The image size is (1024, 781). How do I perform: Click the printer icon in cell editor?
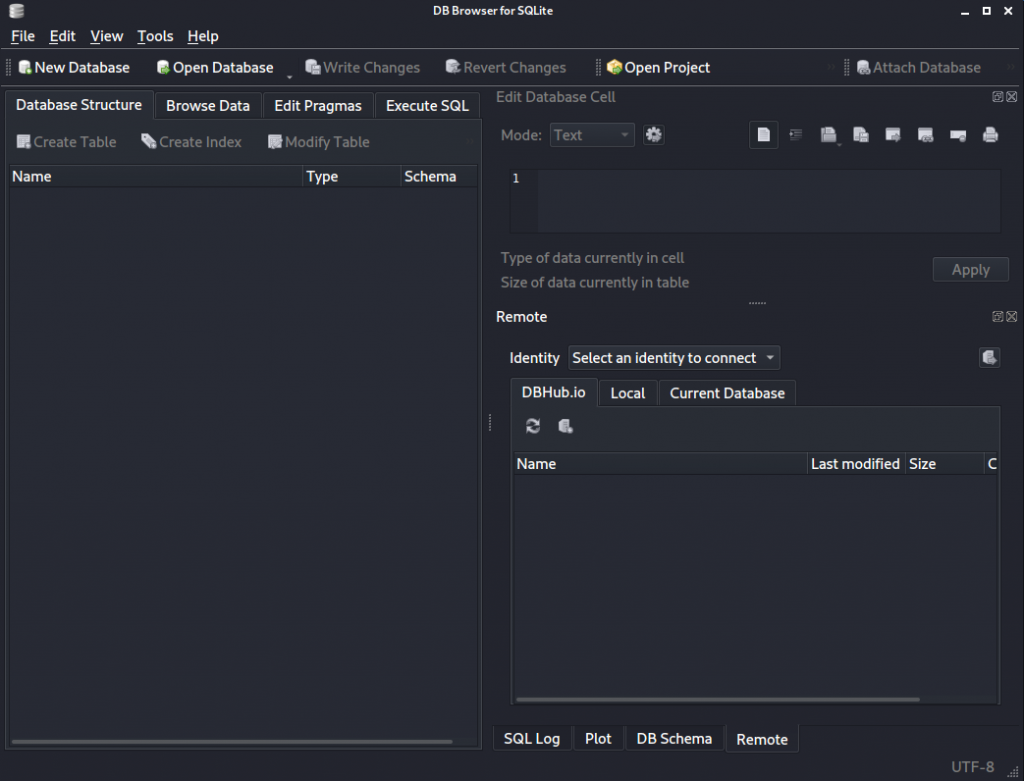[x=990, y=135]
